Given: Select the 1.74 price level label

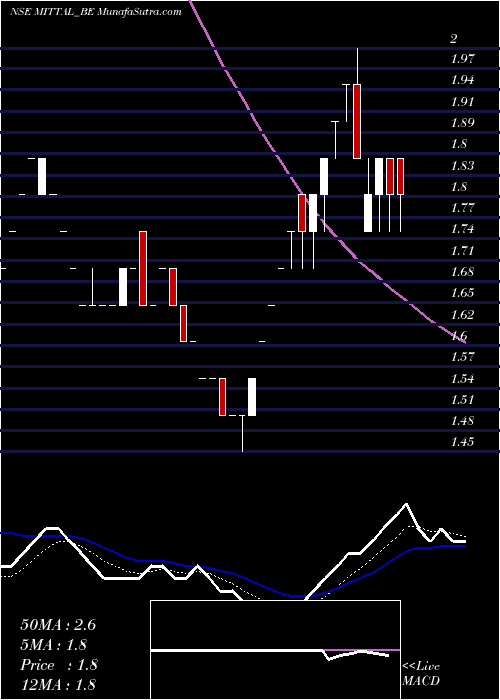Looking at the screenshot, I should click(x=462, y=229).
